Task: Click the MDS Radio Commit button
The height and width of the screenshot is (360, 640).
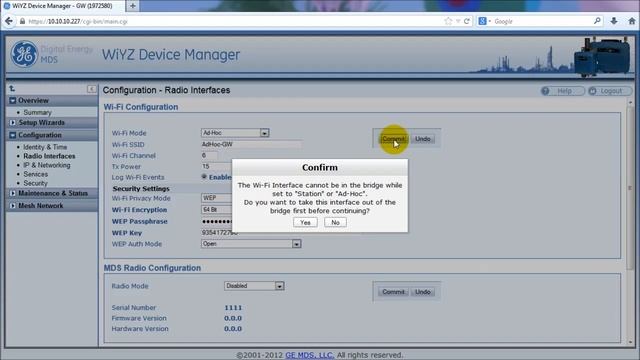Action: (x=393, y=292)
